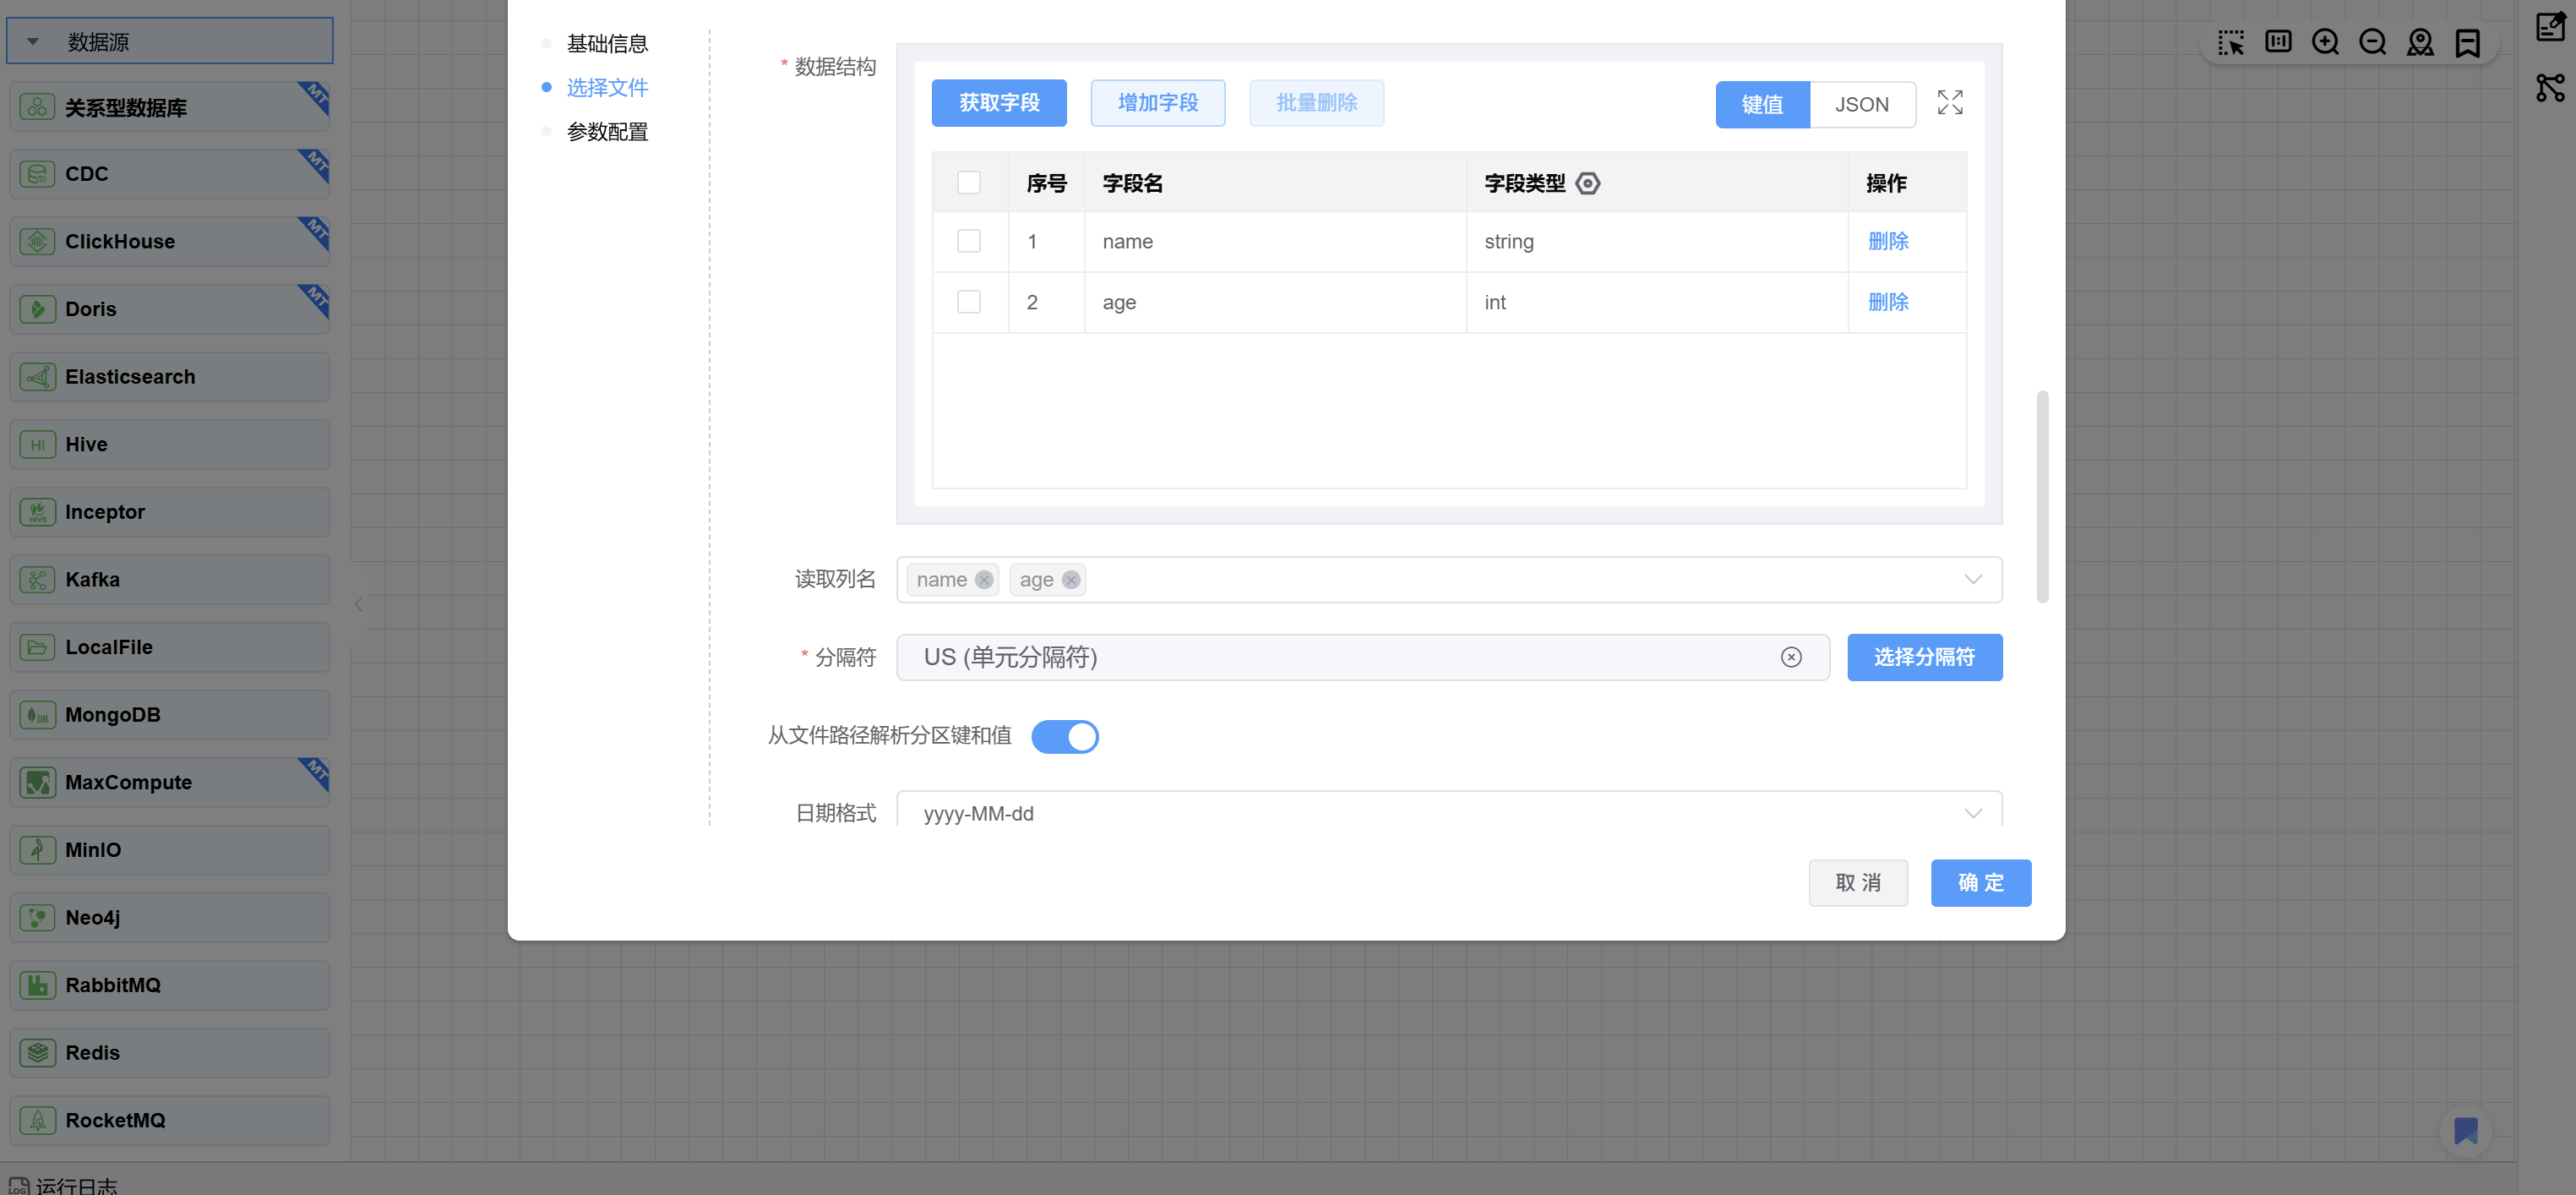Go to 参数配置 step in left navigation
This screenshot has height=1195, width=2576.
point(607,131)
